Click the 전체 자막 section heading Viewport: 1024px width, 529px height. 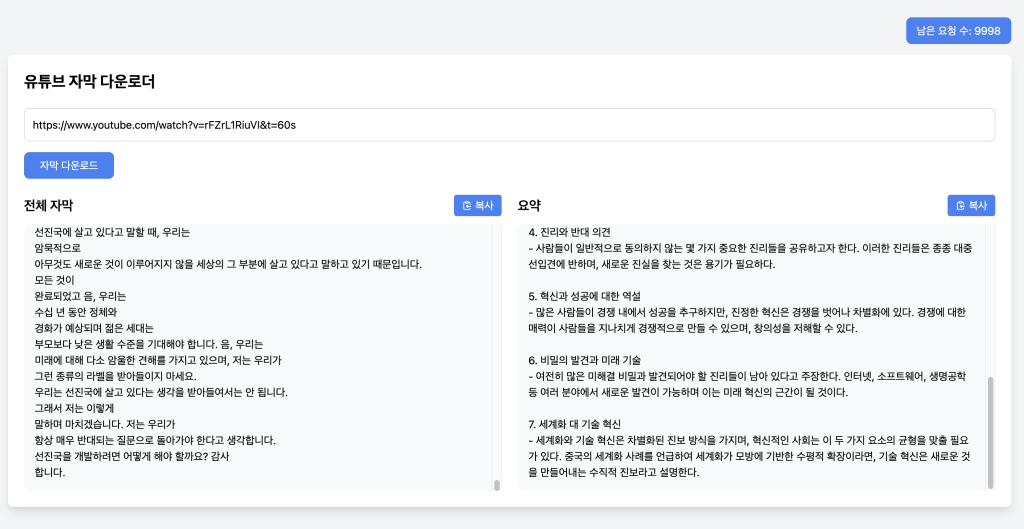tap(48, 206)
